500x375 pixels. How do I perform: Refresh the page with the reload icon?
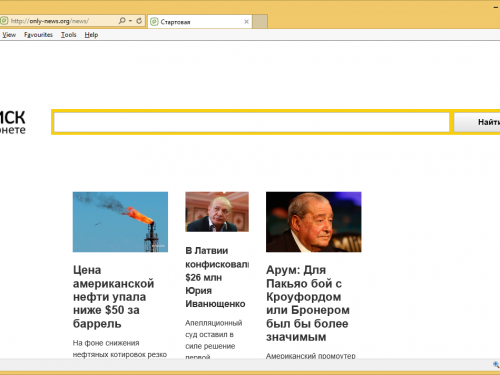pyautogui.click(x=139, y=21)
